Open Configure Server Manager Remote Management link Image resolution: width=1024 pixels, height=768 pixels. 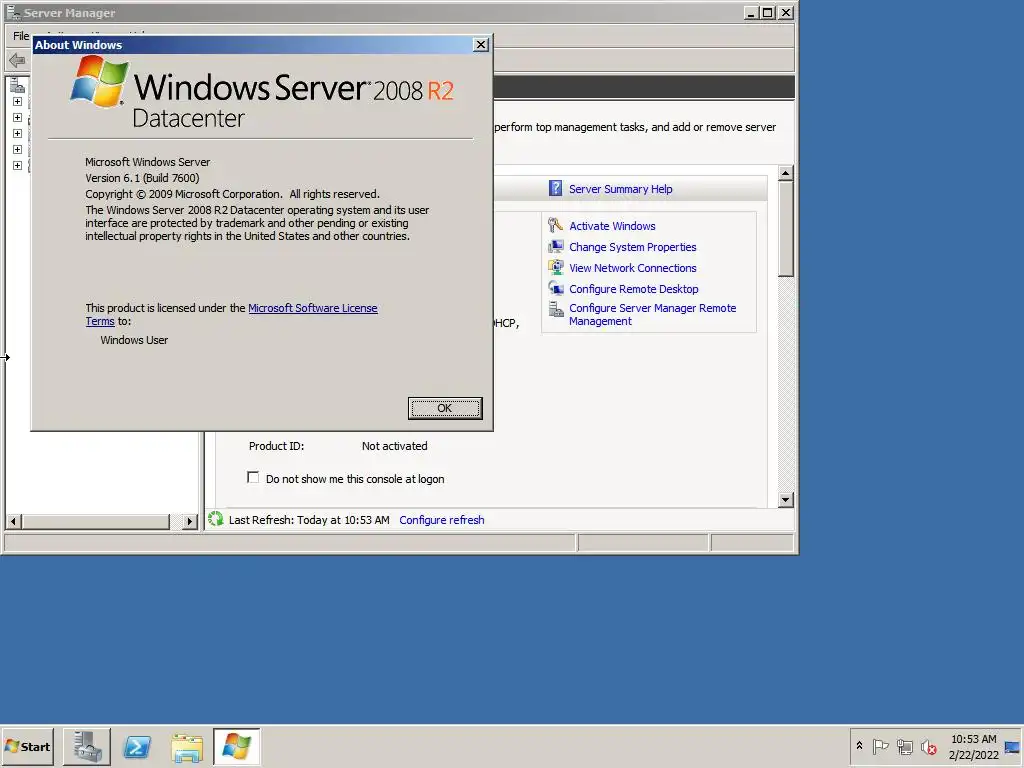652,314
